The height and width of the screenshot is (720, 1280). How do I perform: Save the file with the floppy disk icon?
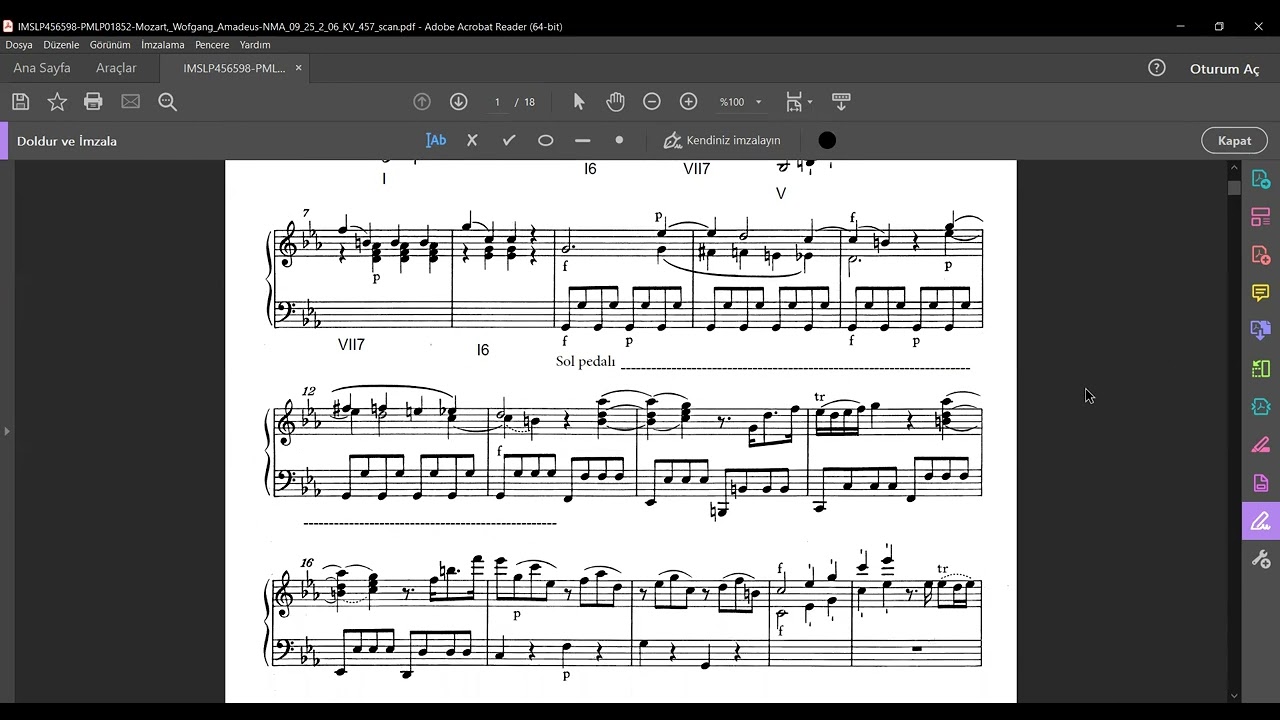tap(21, 101)
